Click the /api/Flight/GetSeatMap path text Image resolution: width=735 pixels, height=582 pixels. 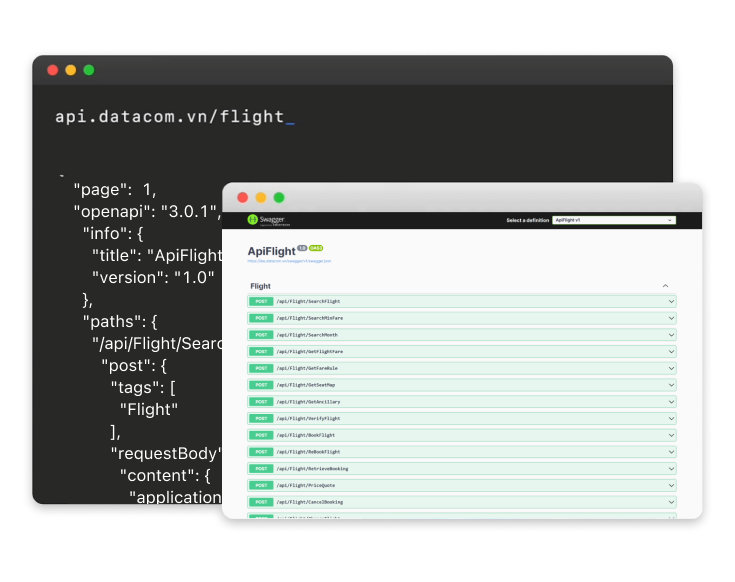pyautogui.click(x=306, y=385)
